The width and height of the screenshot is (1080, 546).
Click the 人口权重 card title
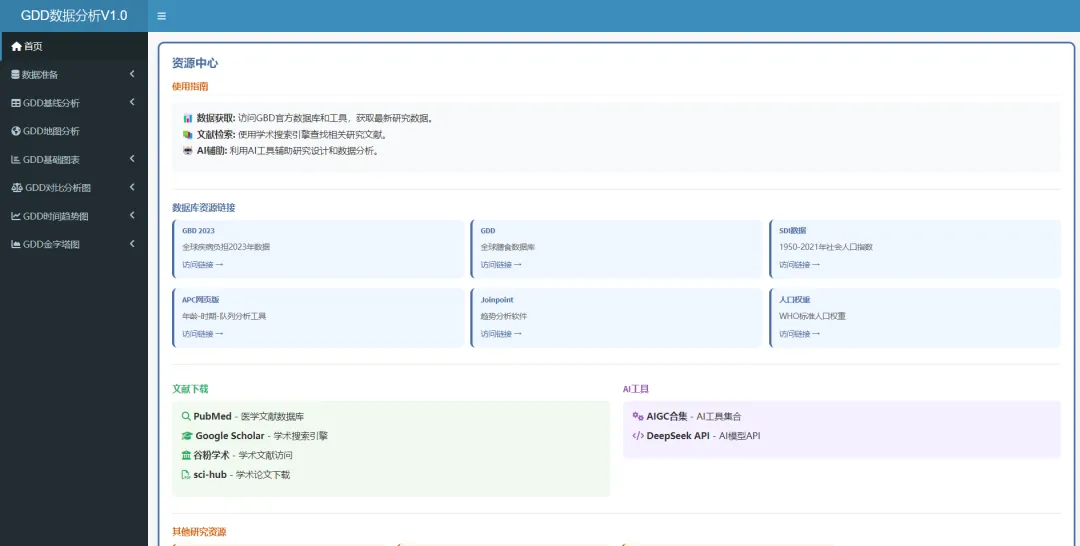pyautogui.click(x=795, y=300)
